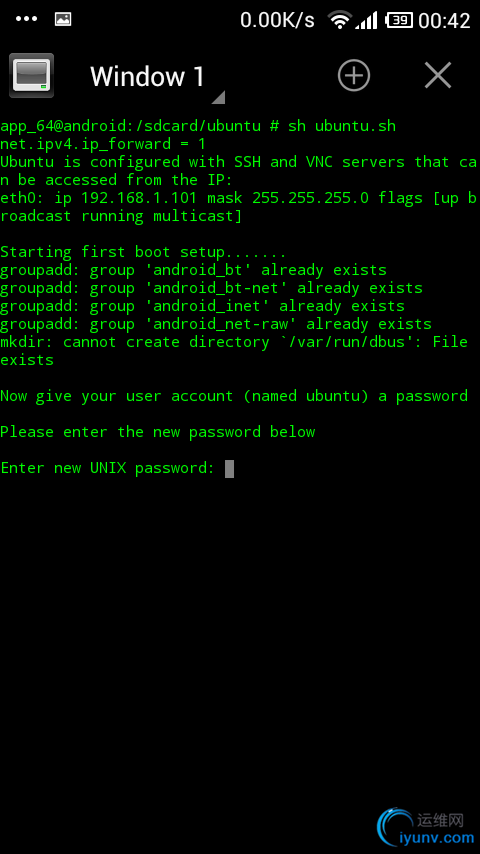The height and width of the screenshot is (854, 480).
Task: Tap the Wi-Fi signal icon
Action: (x=339, y=20)
